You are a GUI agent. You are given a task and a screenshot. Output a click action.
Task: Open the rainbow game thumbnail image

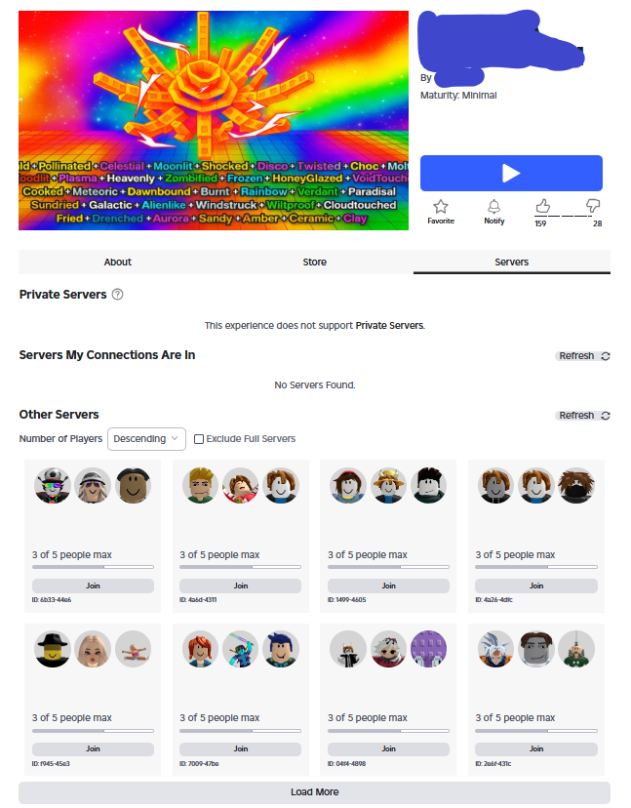pyautogui.click(x=213, y=121)
